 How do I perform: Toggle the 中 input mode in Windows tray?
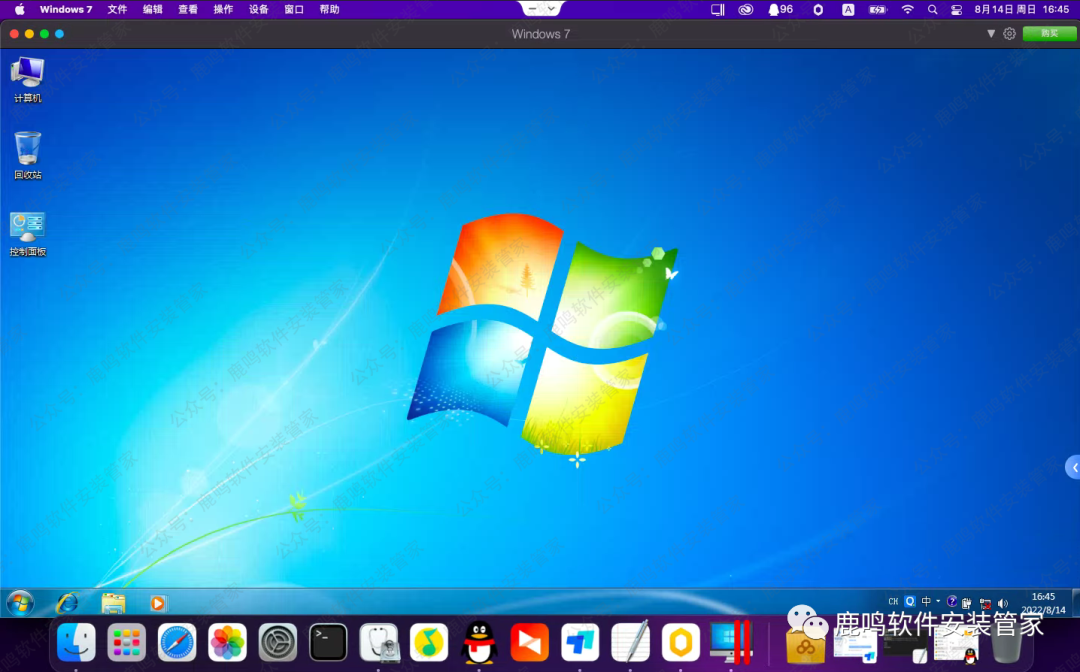tap(926, 602)
